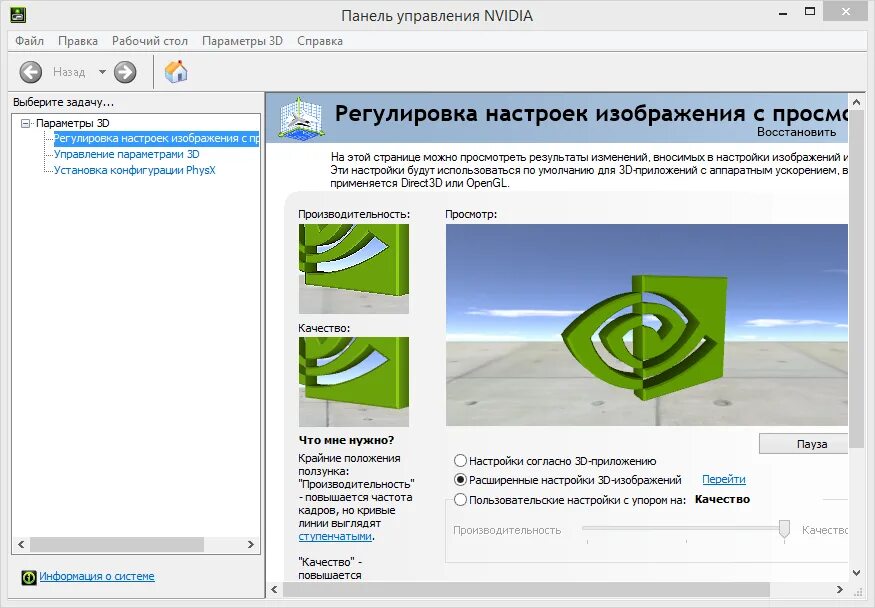Open the Правка menu
The image size is (875, 608).
point(78,41)
